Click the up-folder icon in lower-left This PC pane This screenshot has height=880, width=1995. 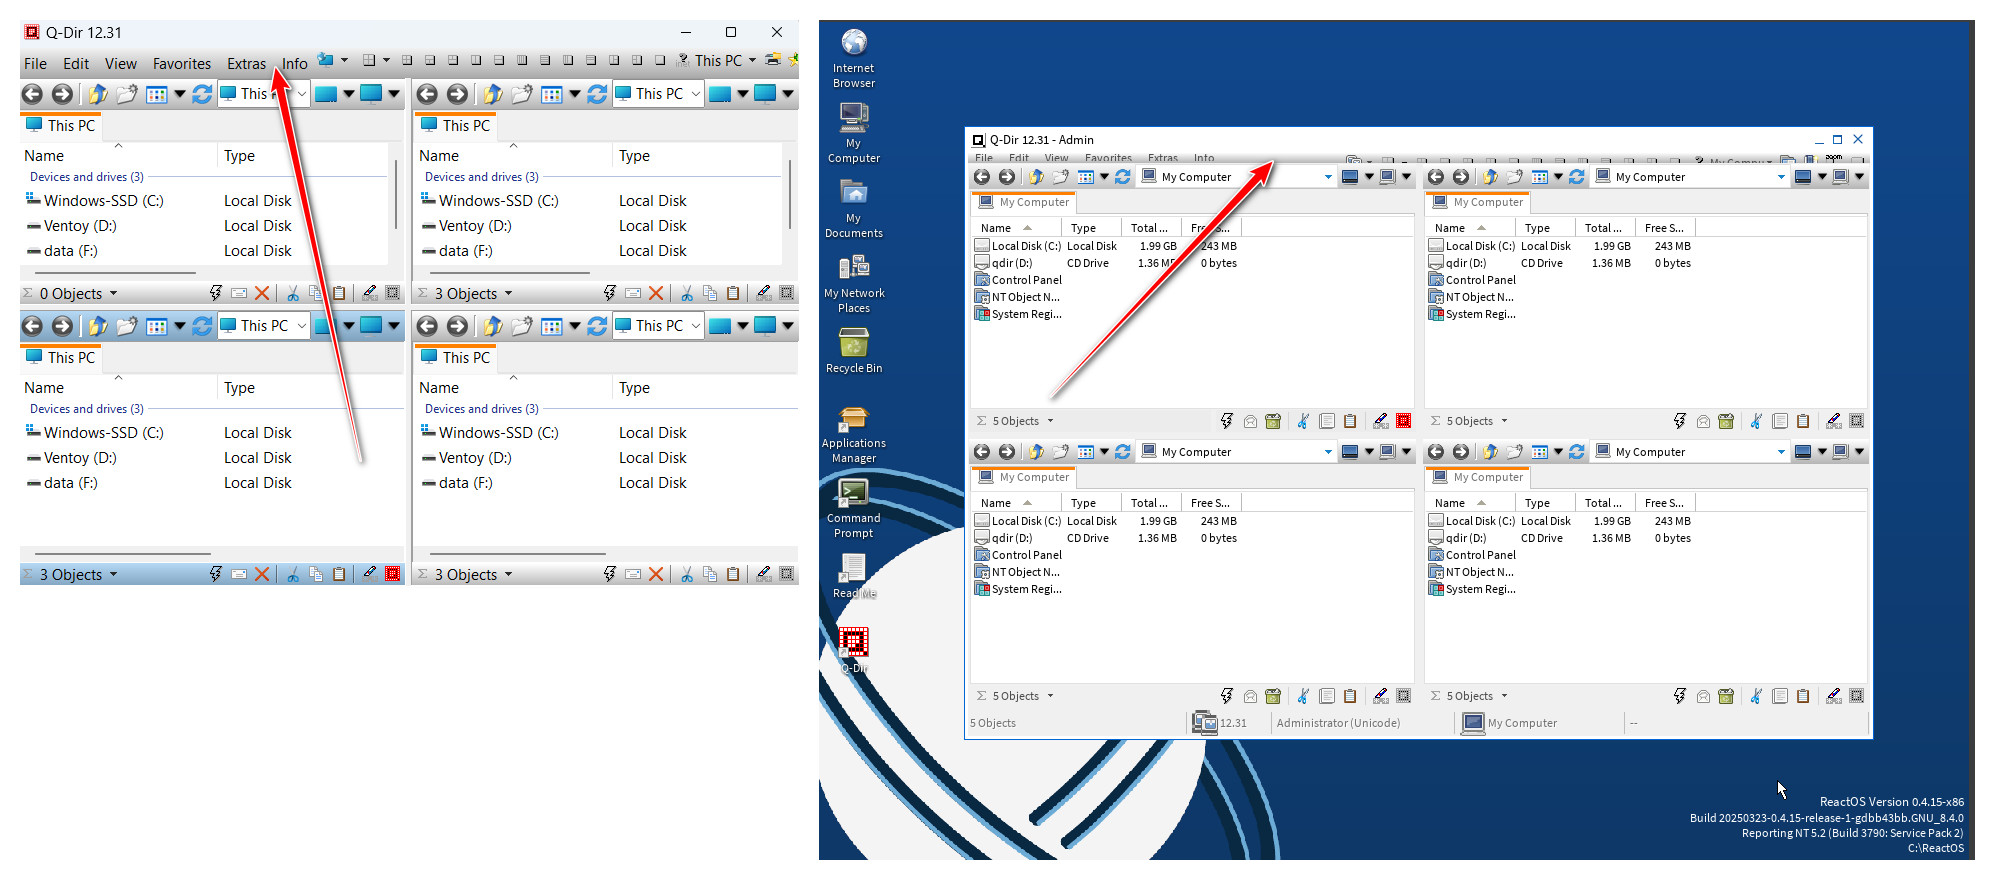[x=97, y=326]
